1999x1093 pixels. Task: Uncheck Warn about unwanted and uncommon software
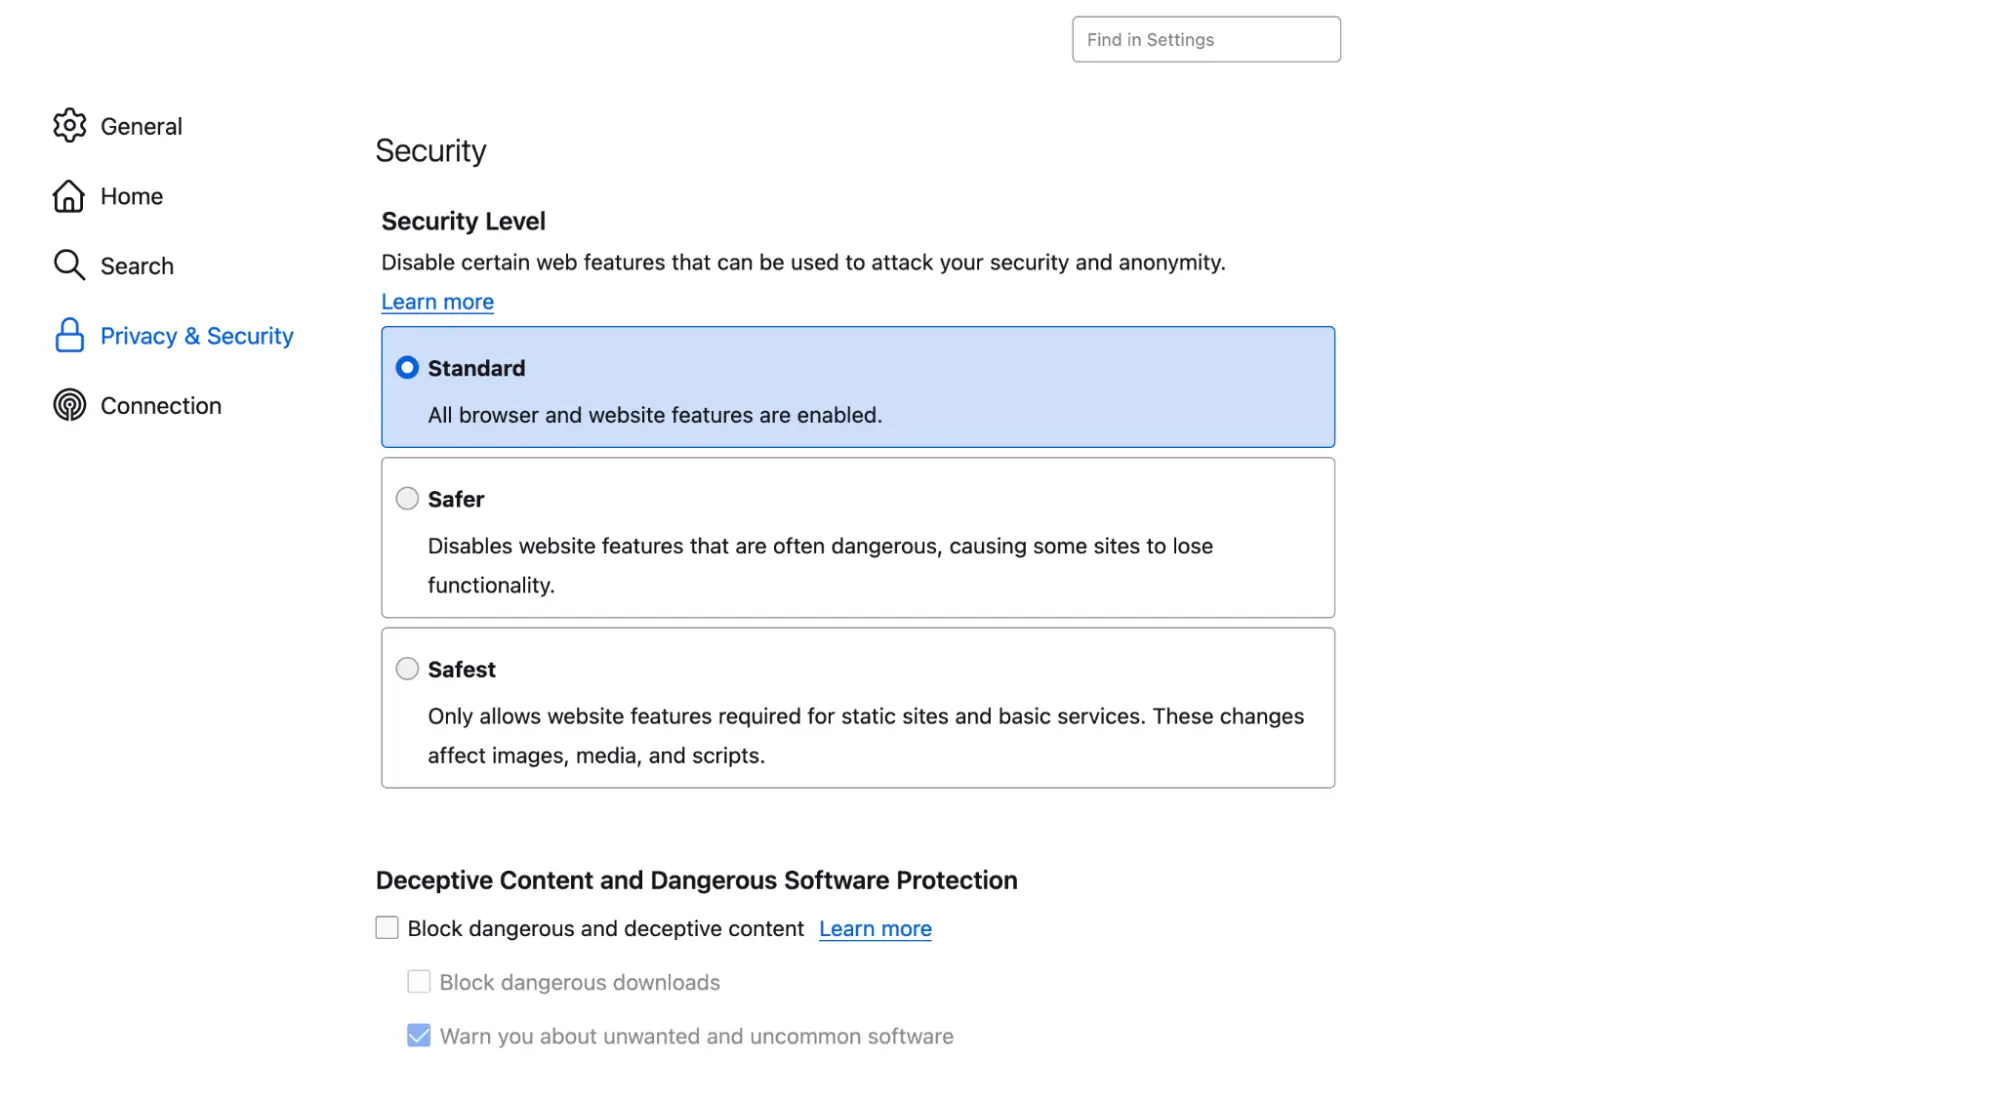point(419,1036)
